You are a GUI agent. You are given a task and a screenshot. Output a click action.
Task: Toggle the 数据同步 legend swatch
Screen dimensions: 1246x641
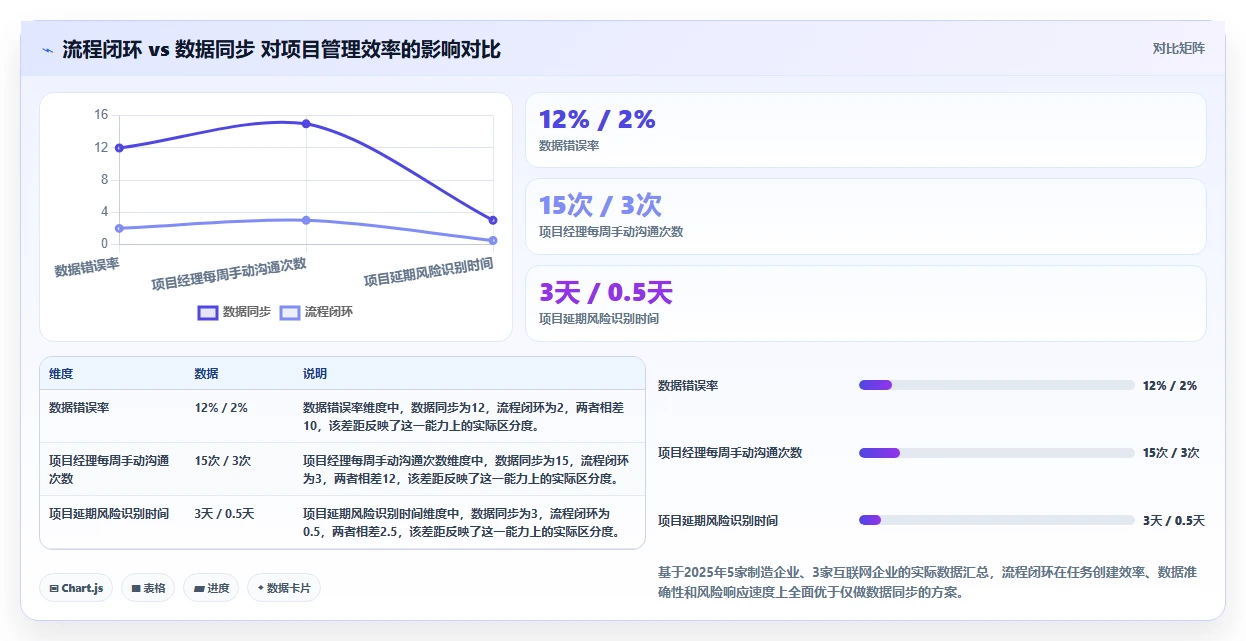[208, 312]
